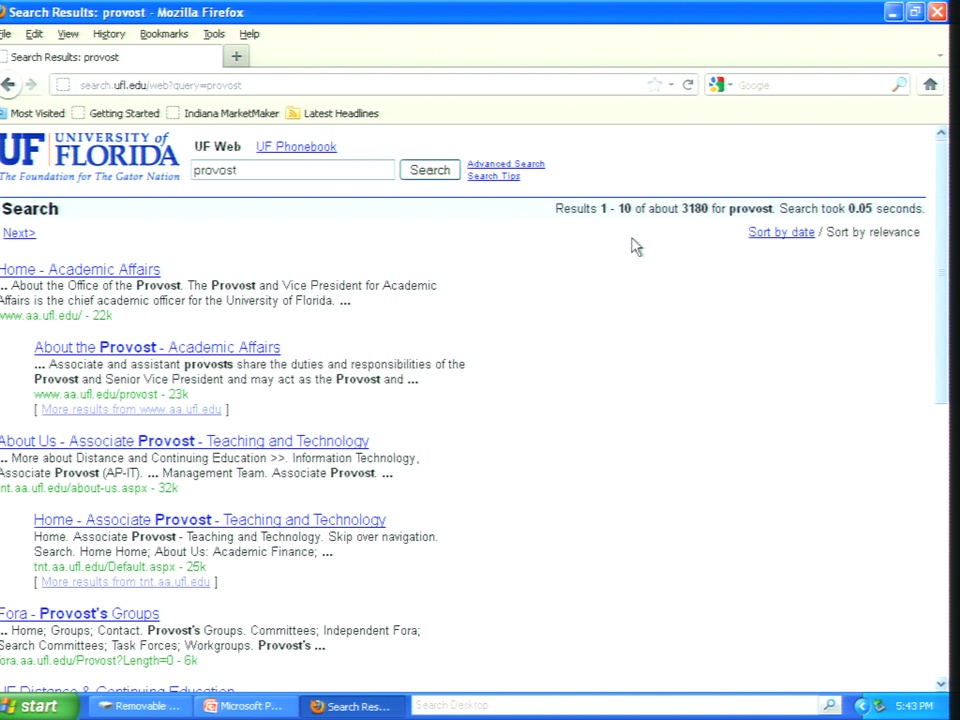960x720 pixels.
Task: Go to the Next> results page
Action: coord(19,233)
